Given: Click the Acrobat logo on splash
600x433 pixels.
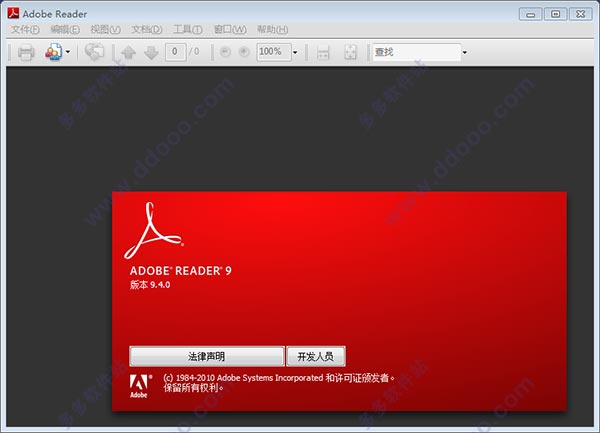Looking at the screenshot, I should 154,230.
